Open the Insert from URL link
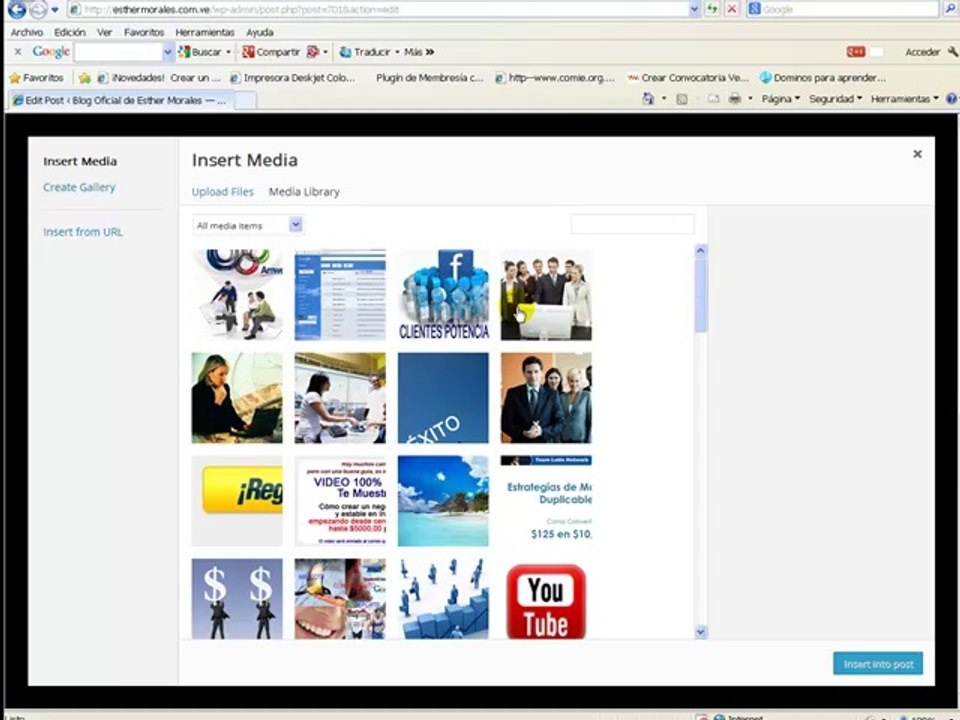Screen dimensions: 960x720 (83, 232)
